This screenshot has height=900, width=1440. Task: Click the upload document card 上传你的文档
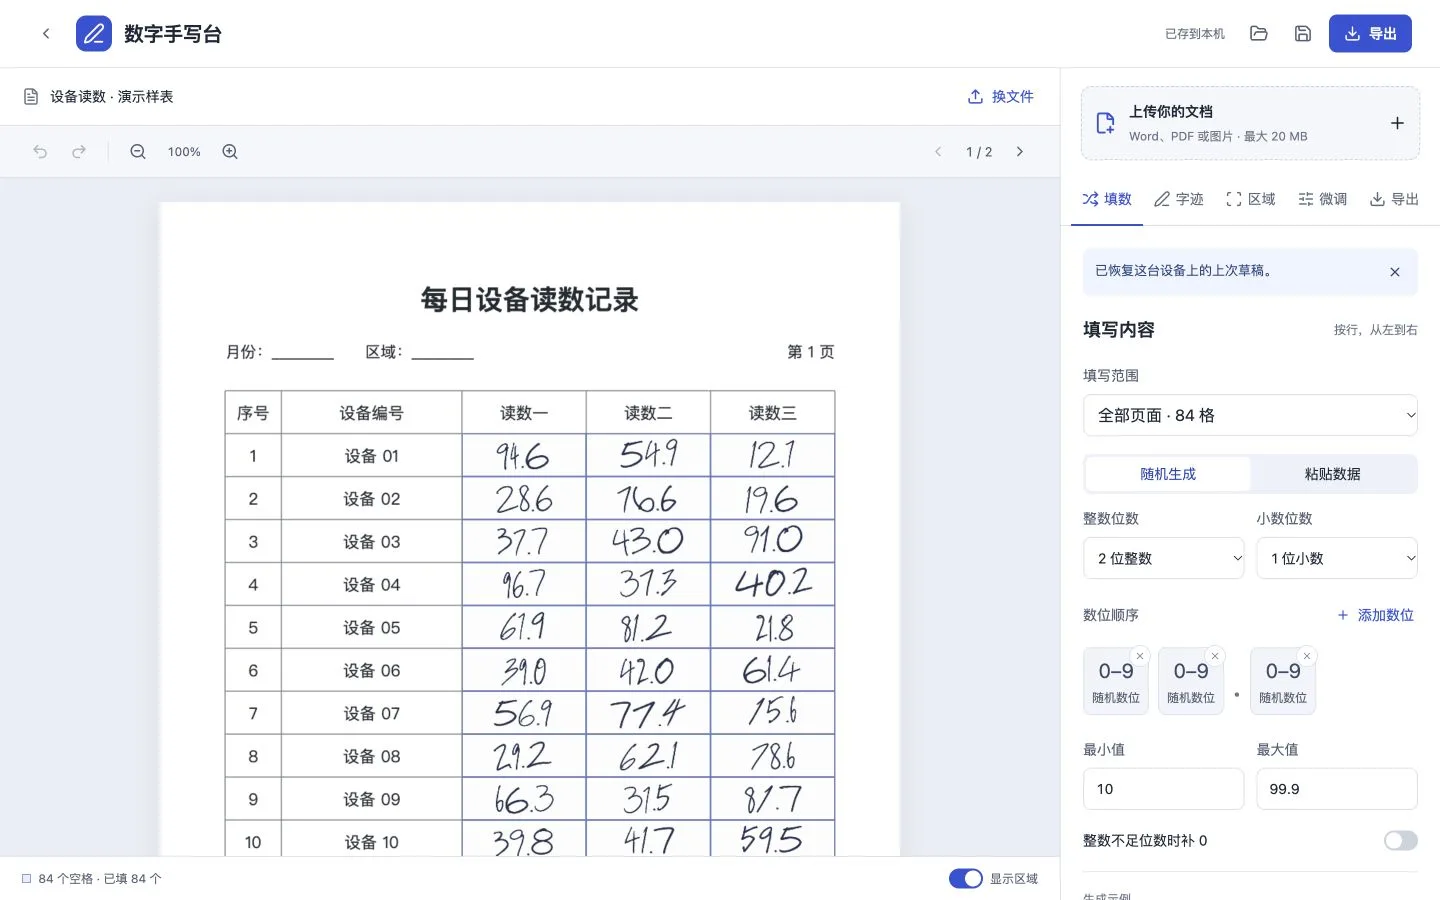pos(1250,123)
